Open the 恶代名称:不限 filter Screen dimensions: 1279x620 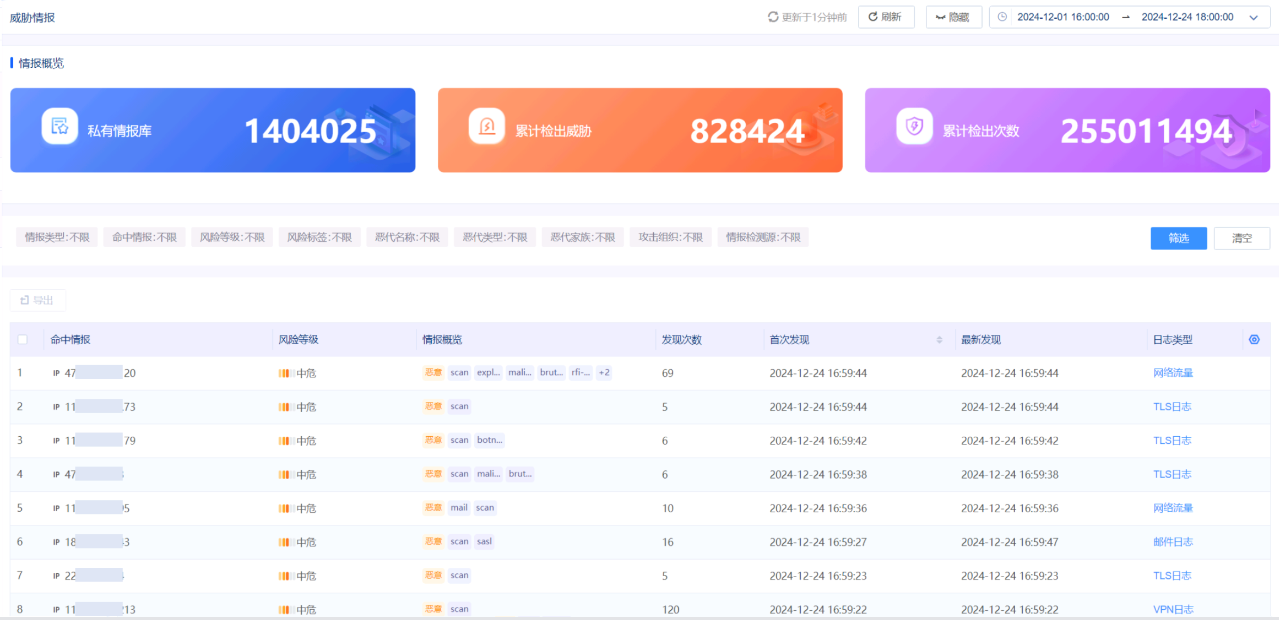(408, 237)
